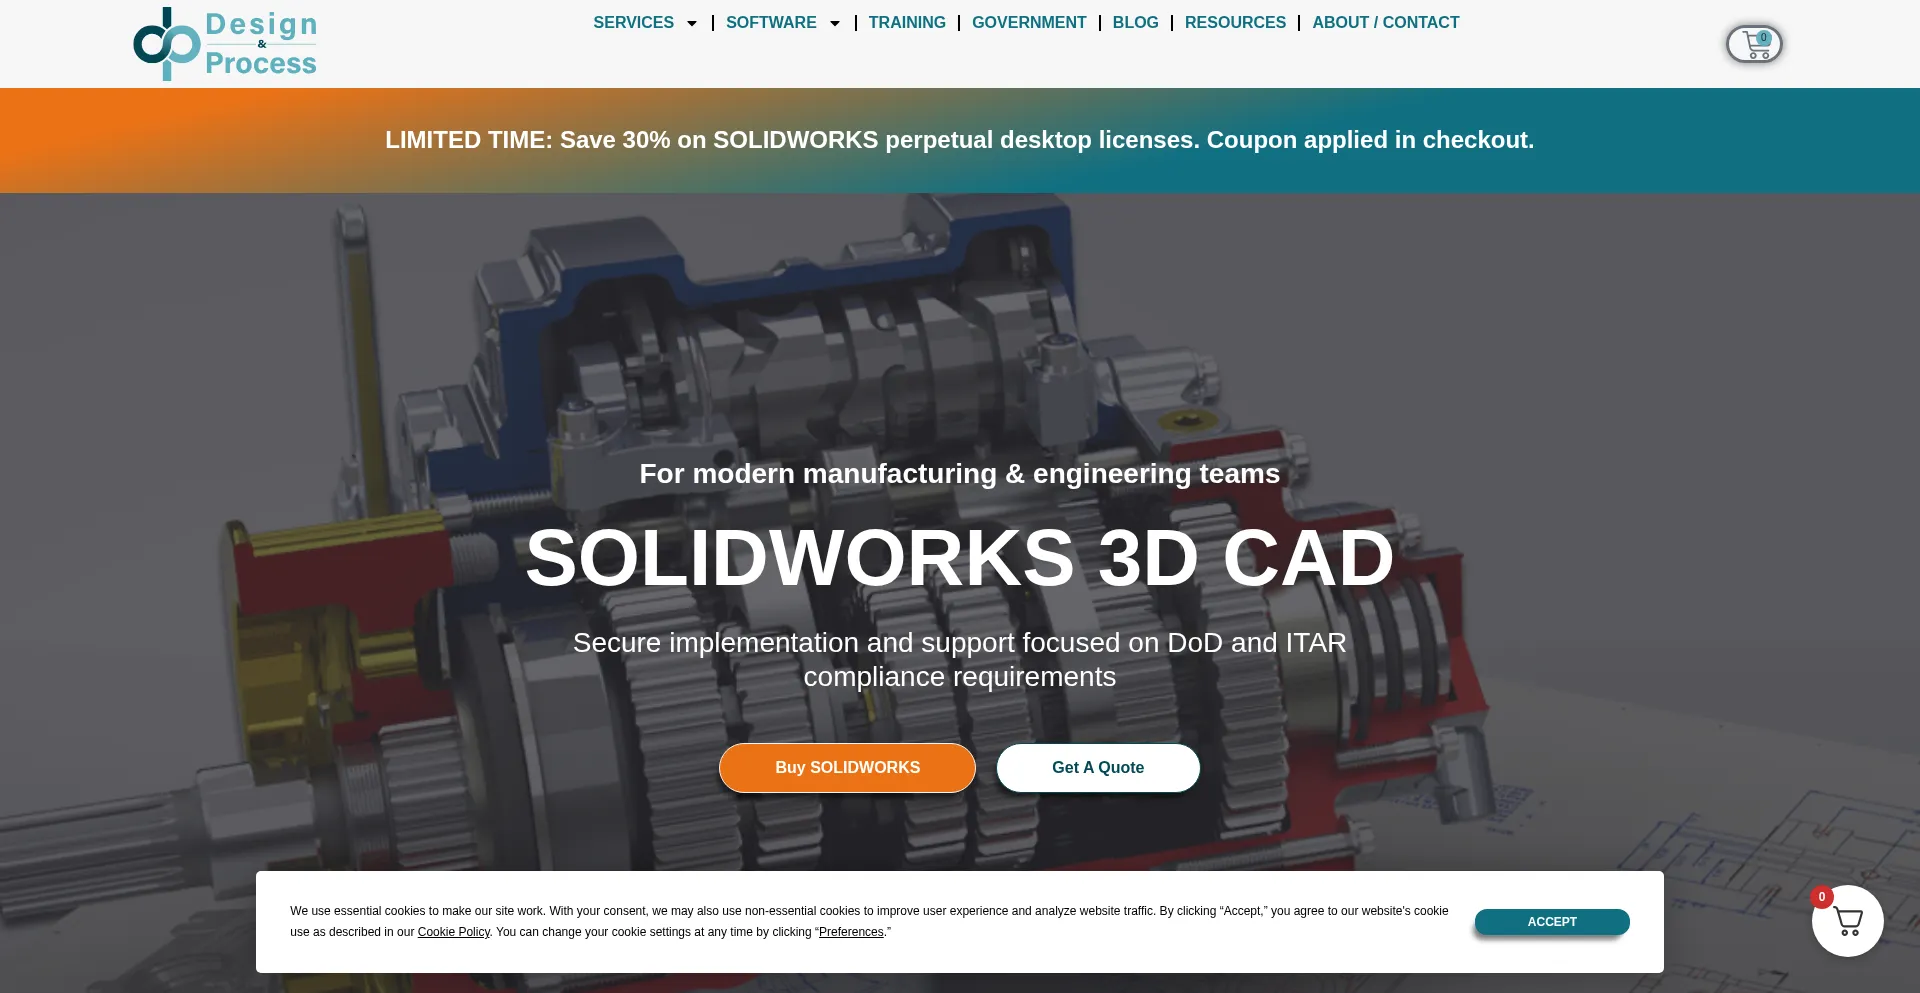Select ABOUT / CONTACT in the navigation

[1385, 23]
